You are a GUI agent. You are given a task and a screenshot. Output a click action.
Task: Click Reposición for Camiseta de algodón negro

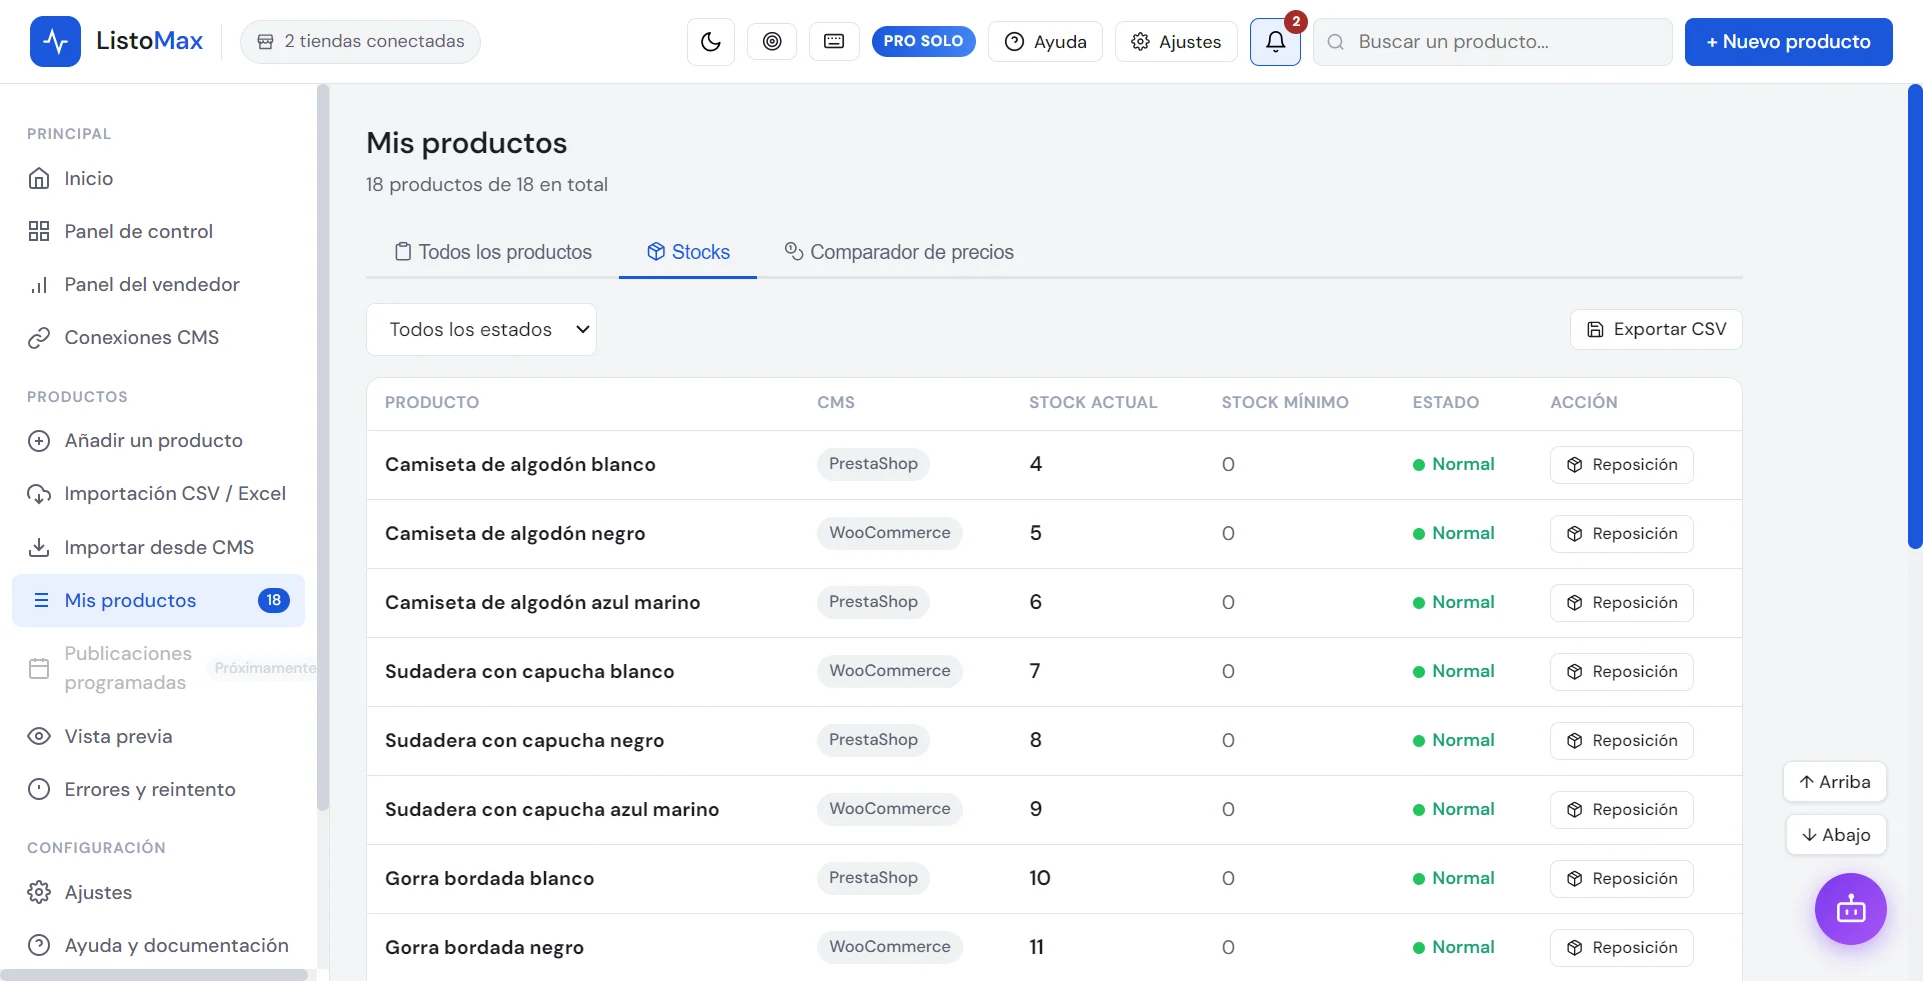1621,534
